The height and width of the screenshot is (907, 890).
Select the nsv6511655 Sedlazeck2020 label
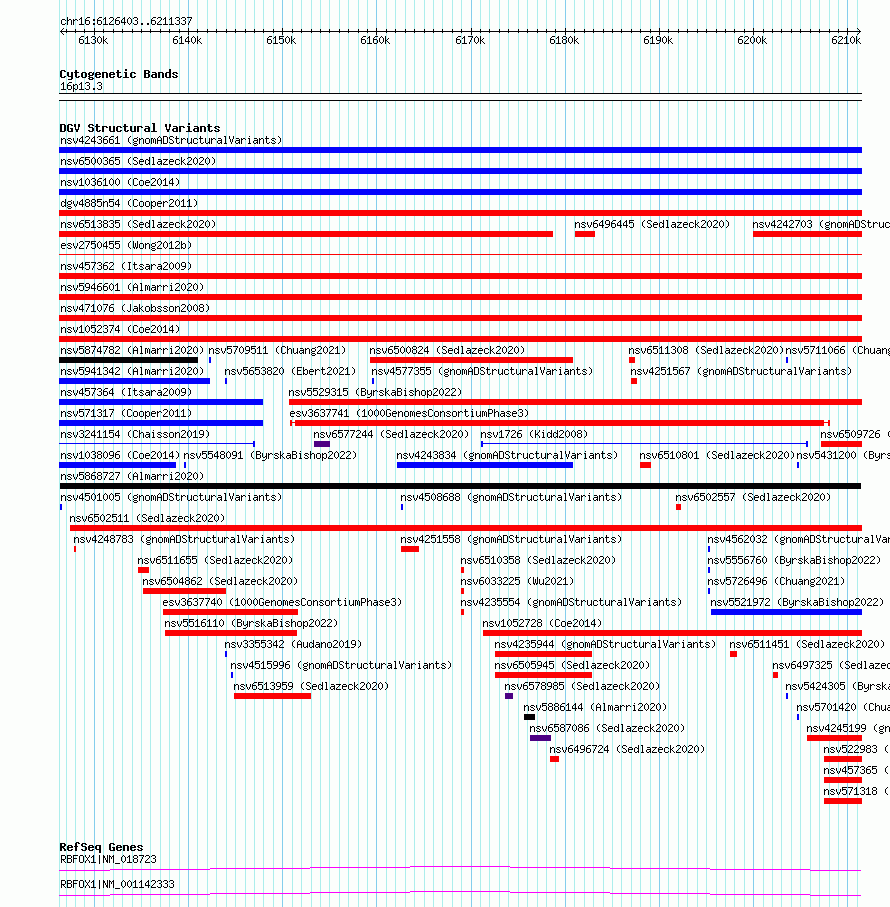tap(215, 561)
